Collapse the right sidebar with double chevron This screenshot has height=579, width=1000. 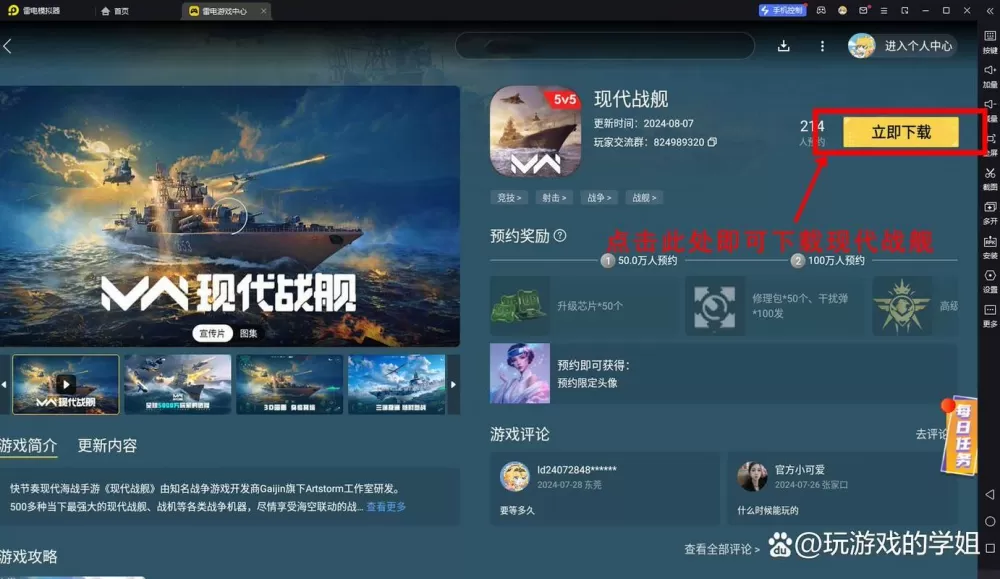tap(990, 11)
